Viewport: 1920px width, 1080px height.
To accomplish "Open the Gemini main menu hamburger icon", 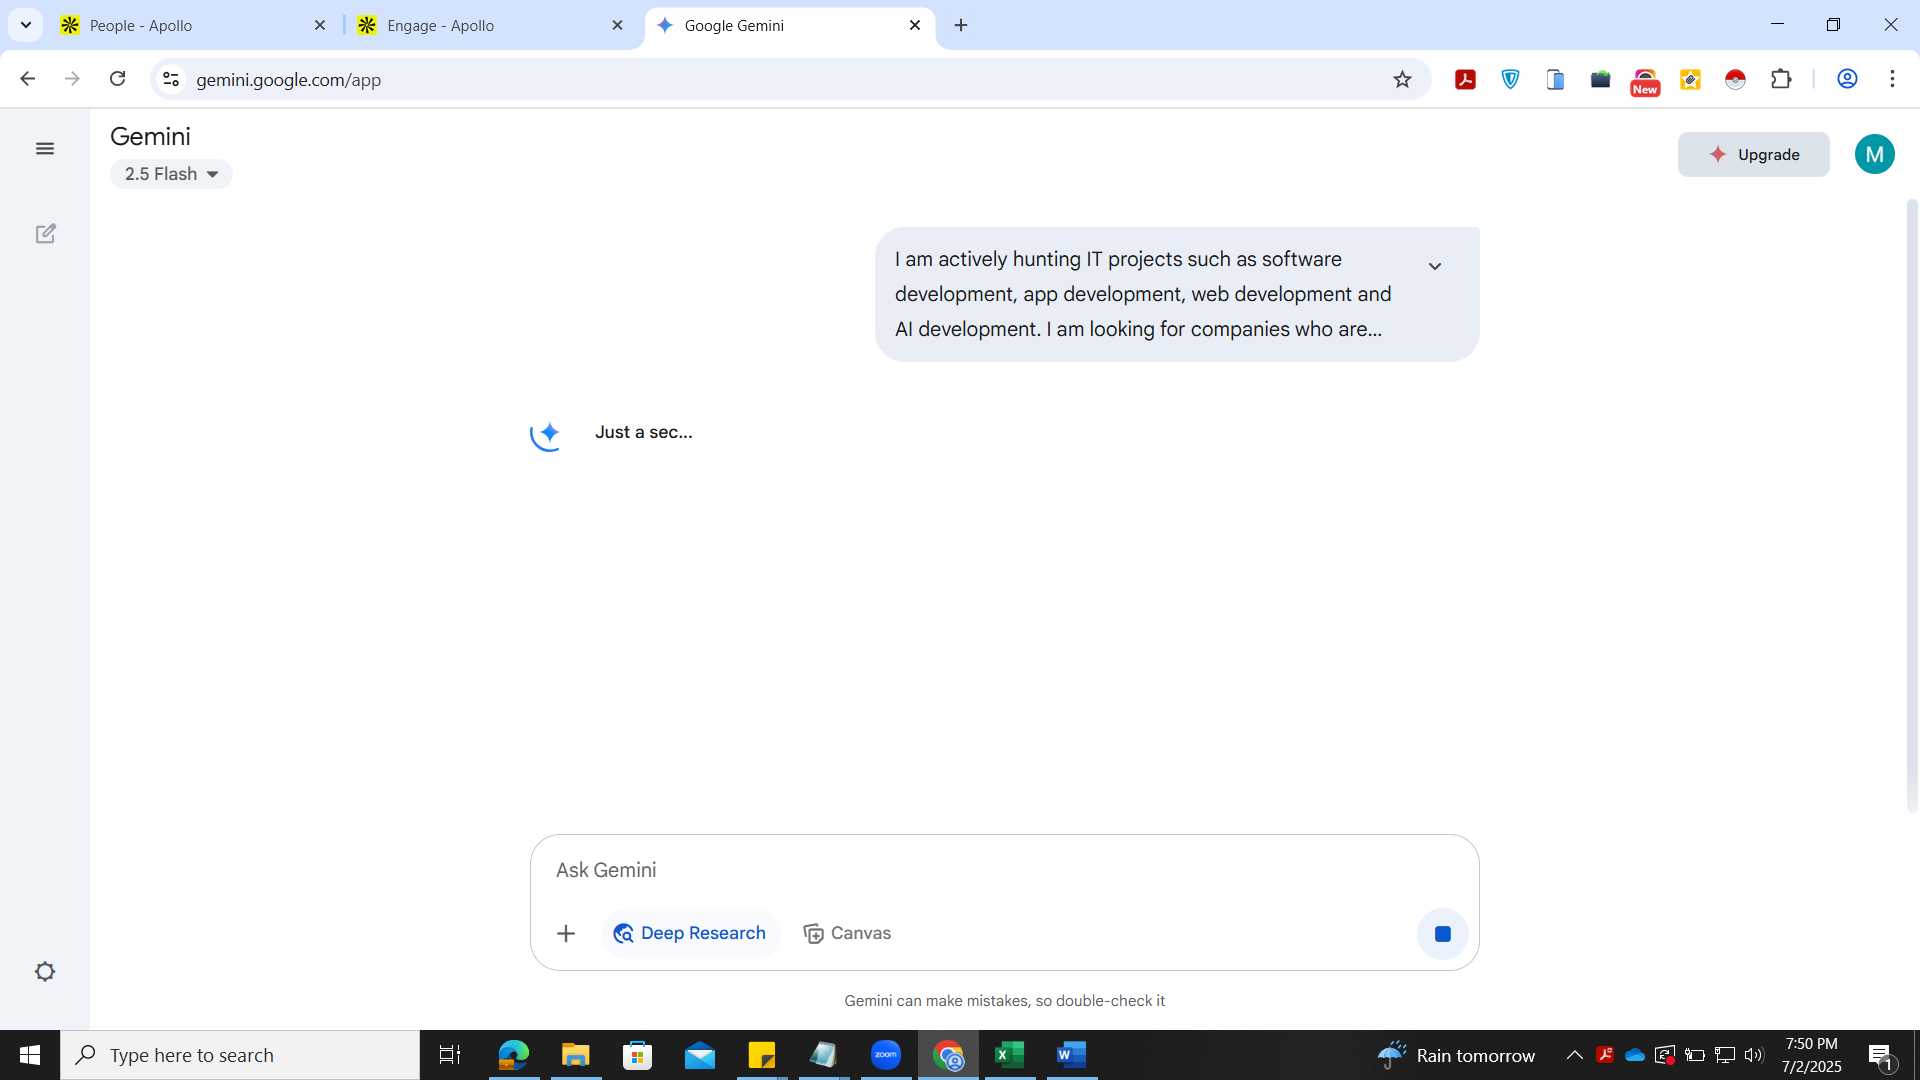I will [x=45, y=149].
